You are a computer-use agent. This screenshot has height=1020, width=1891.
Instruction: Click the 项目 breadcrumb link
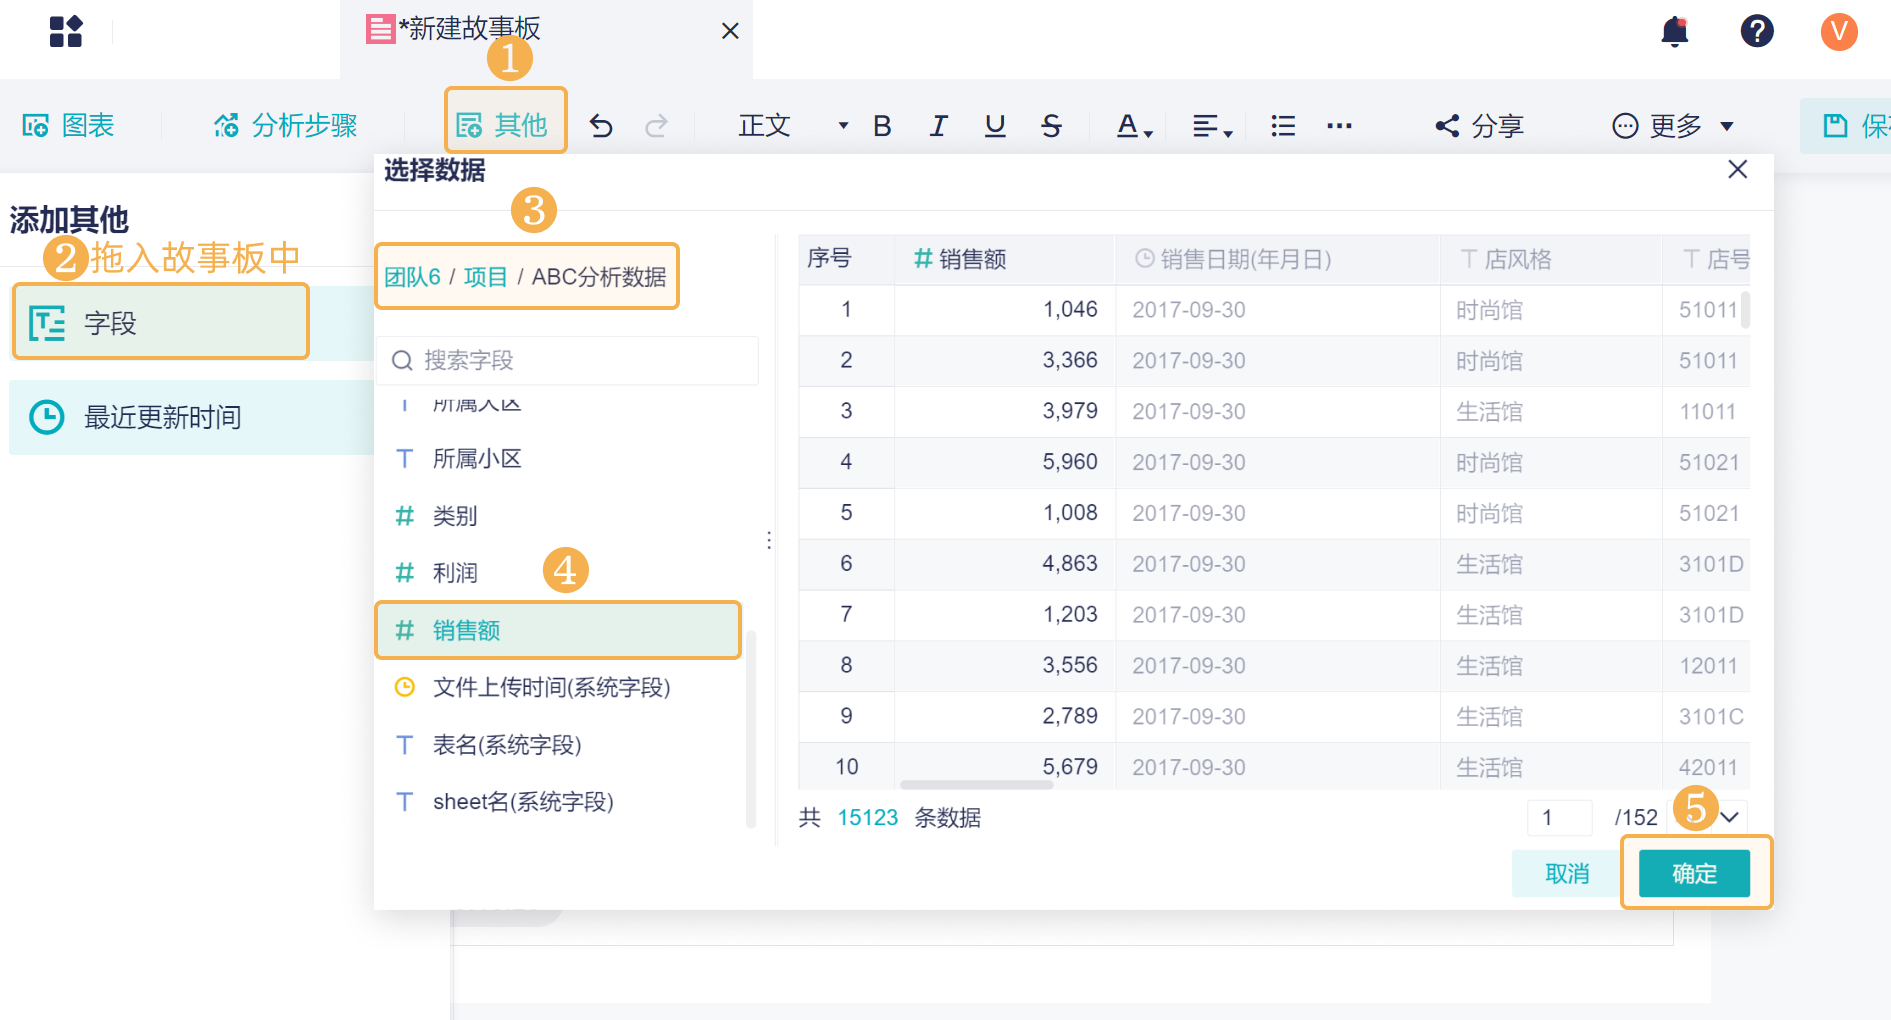pyautogui.click(x=485, y=277)
